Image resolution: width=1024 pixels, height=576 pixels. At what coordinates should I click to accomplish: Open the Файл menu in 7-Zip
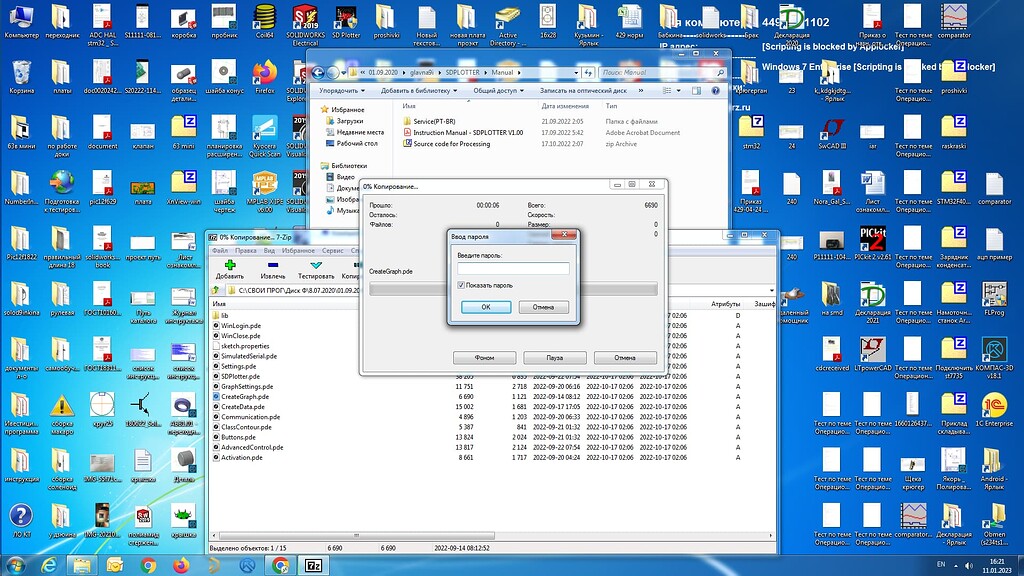(220, 251)
